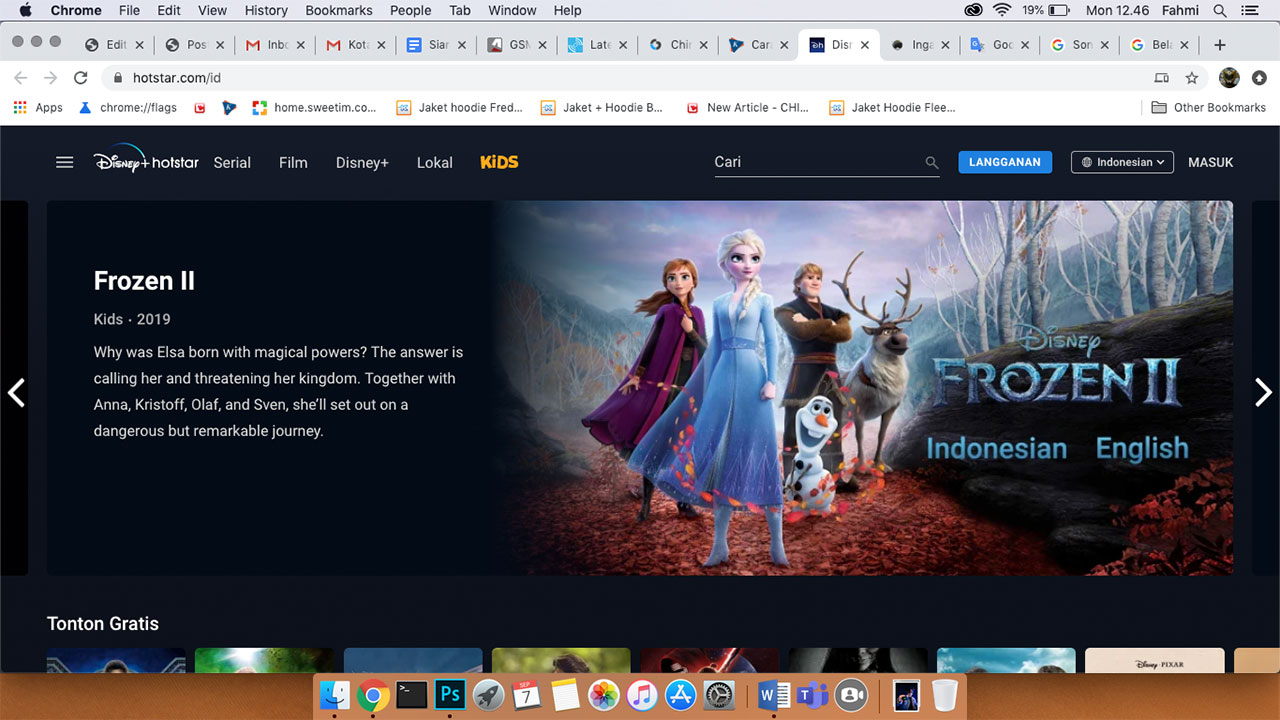The height and width of the screenshot is (720, 1280).
Task: Open App Store from the dock
Action: [x=681, y=694]
